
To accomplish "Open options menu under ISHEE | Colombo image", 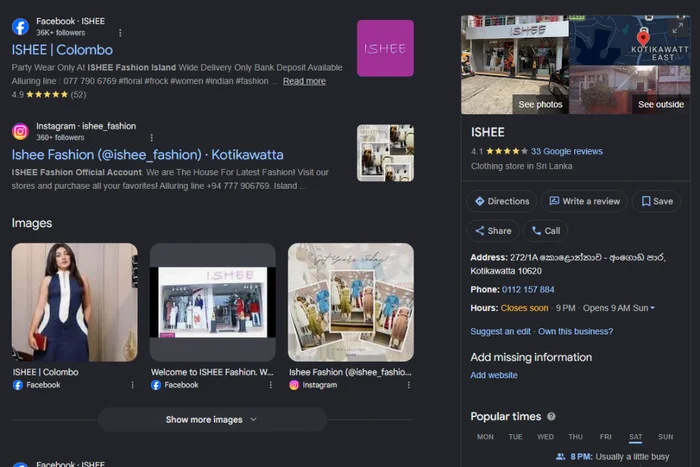I will click(132, 385).
